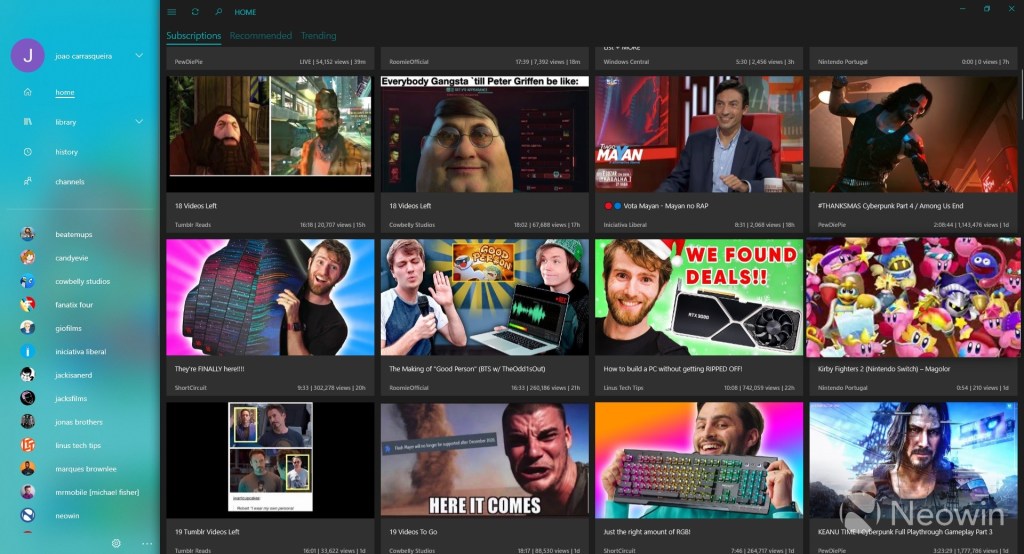Open the 'HERE IT COMES' video thumbnail
Screen dimensions: 1024x554
484,460
